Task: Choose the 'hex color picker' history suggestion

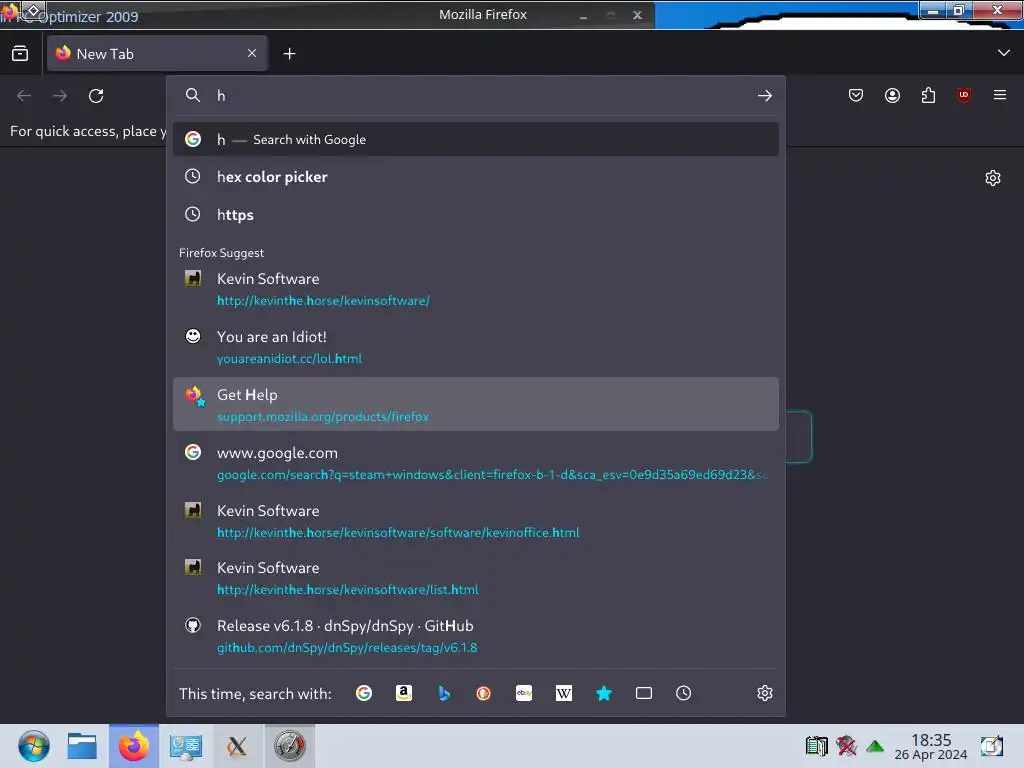Action: click(475, 176)
